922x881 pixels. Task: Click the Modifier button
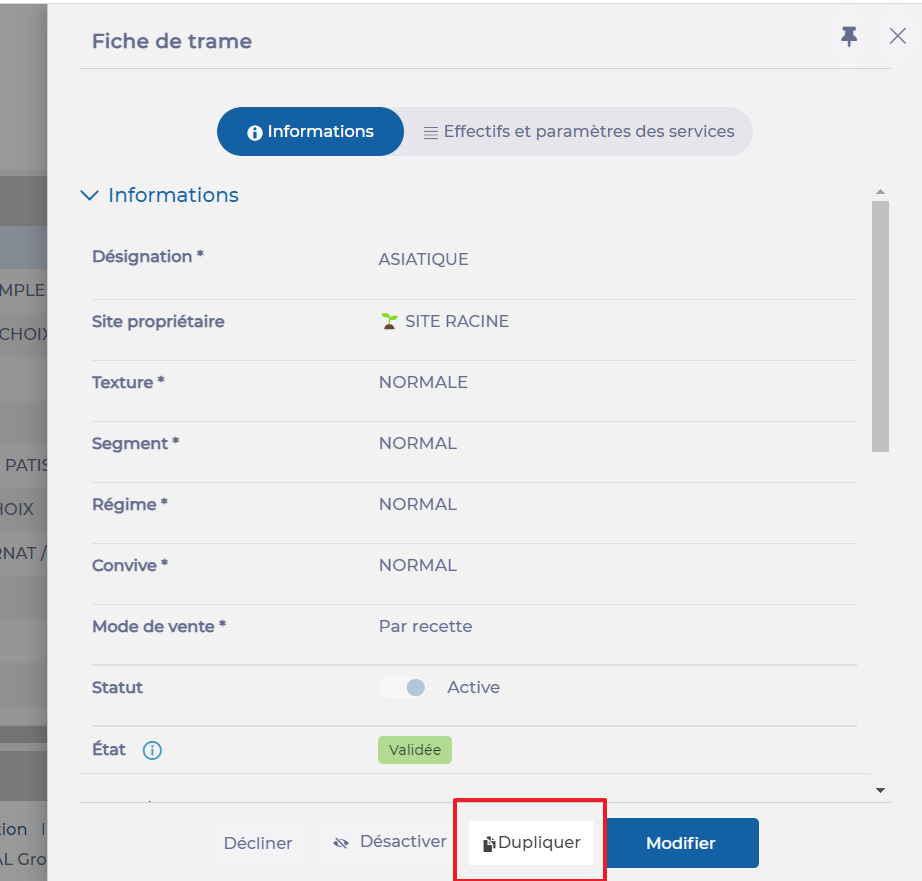[x=681, y=843]
